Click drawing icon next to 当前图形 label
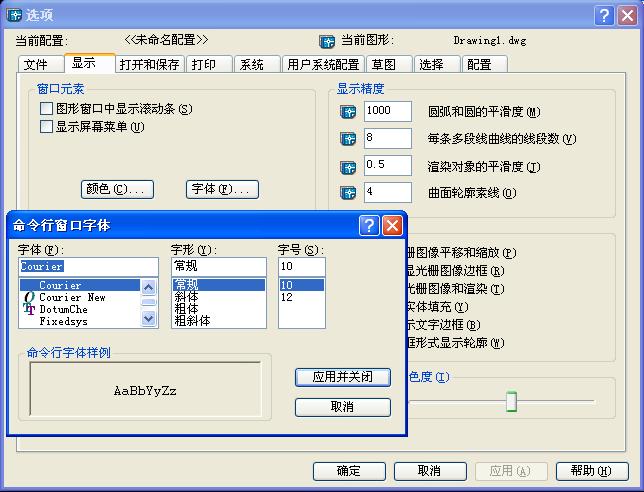Image resolution: width=644 pixels, height=492 pixels. [x=327, y=41]
